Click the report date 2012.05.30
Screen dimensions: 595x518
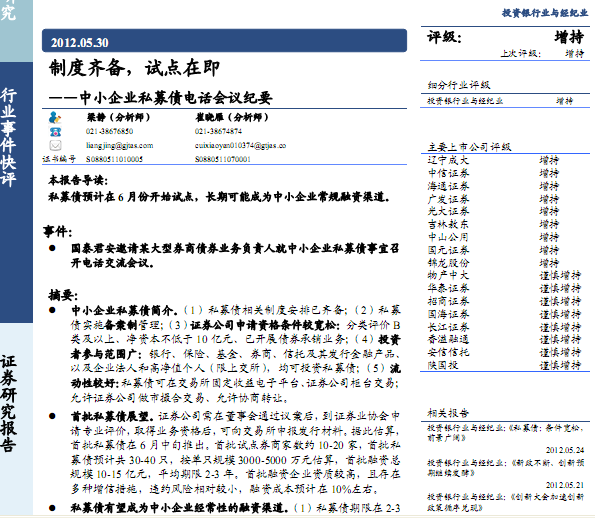(x=80, y=43)
